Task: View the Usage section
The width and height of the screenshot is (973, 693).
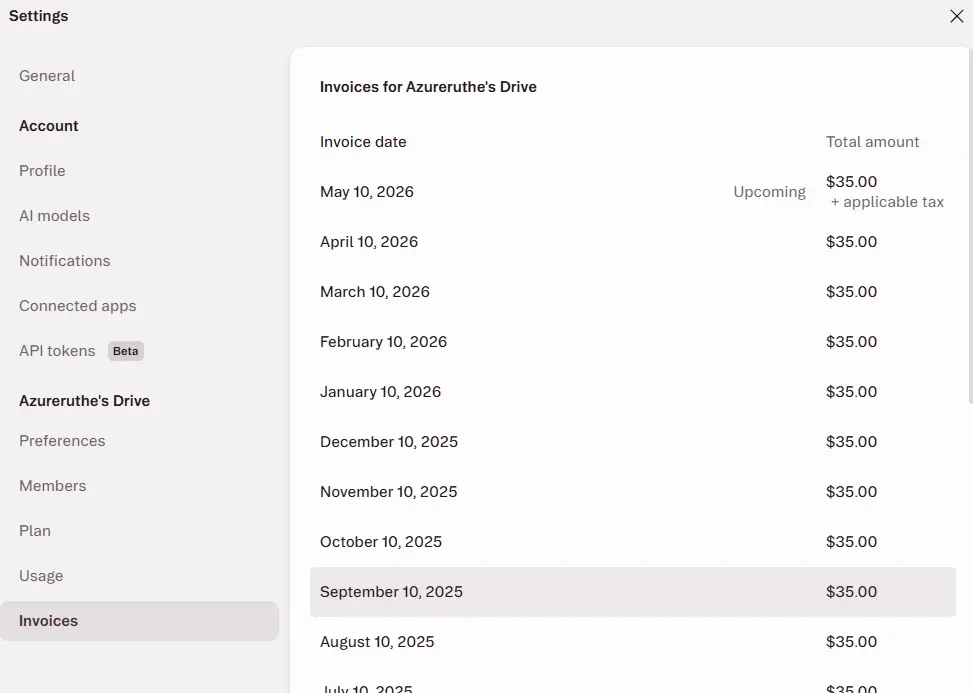Action: click(x=41, y=576)
